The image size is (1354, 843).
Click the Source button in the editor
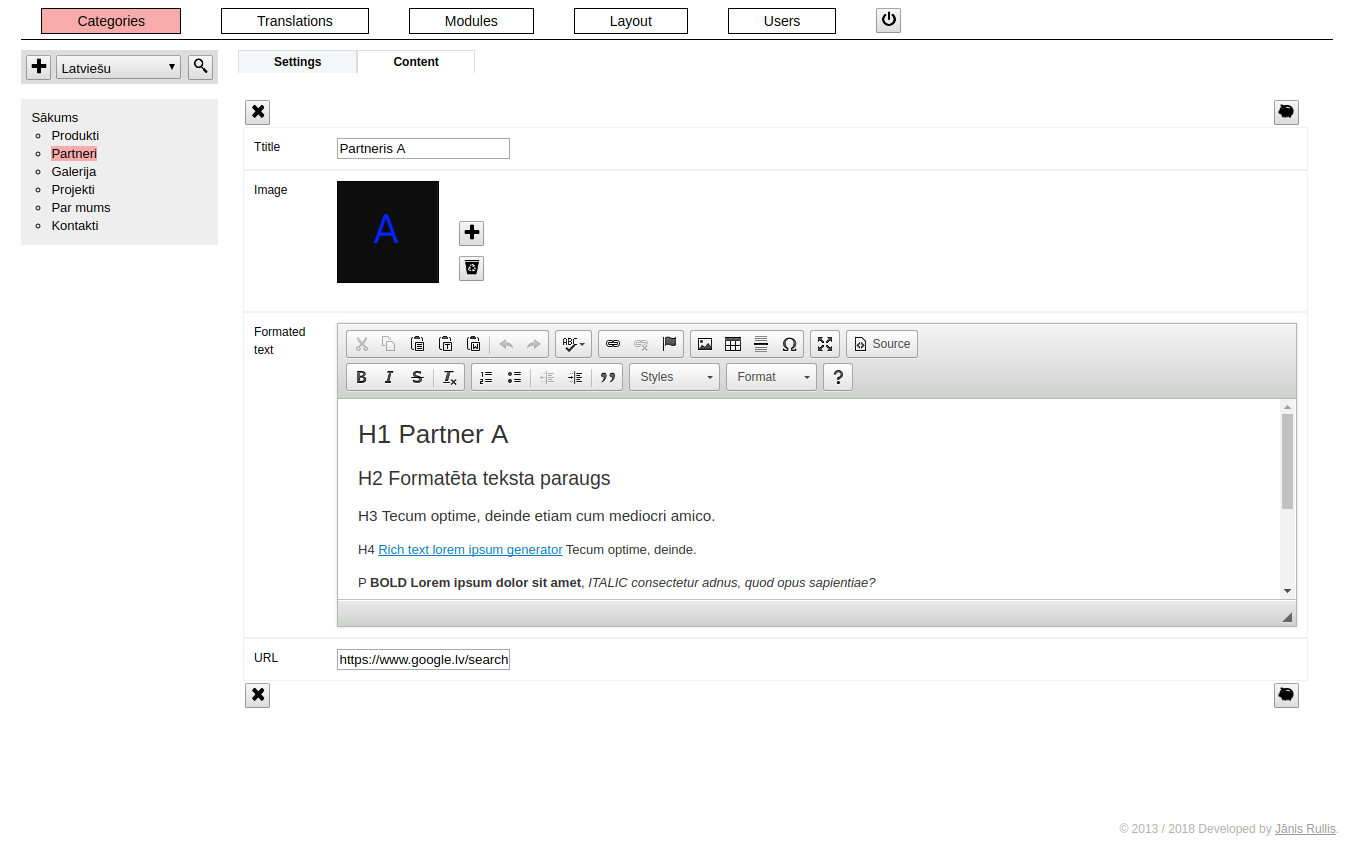[882, 344]
